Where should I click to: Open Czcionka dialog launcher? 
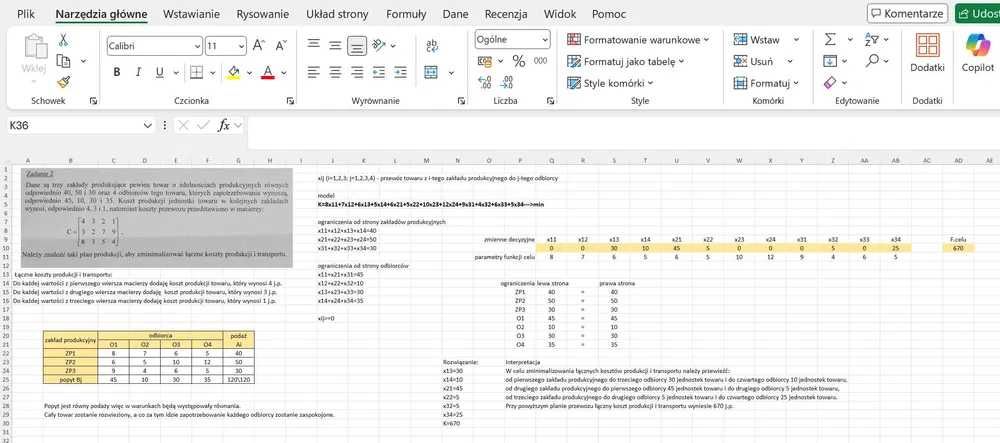point(290,101)
